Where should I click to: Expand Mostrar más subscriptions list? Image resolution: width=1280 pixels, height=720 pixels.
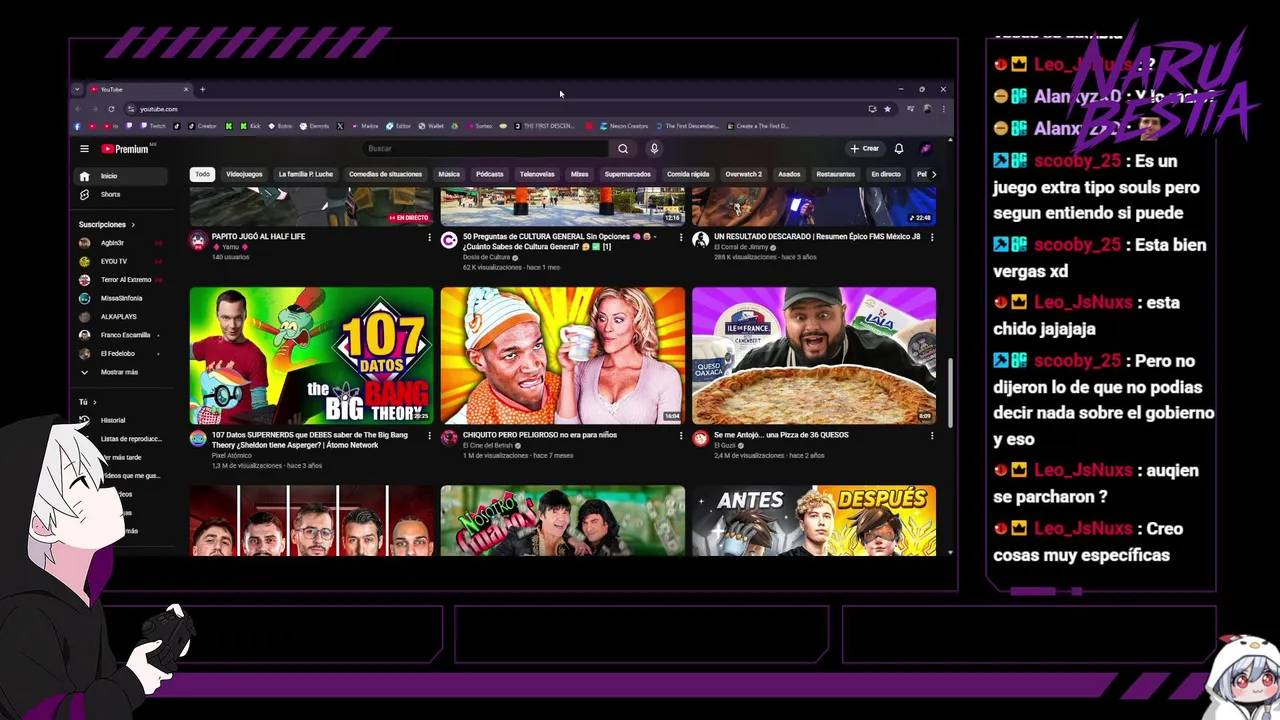click(x=121, y=372)
